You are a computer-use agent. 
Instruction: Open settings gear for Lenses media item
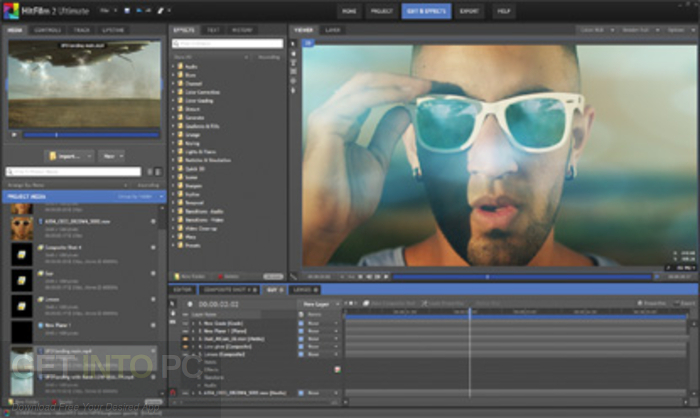(153, 299)
